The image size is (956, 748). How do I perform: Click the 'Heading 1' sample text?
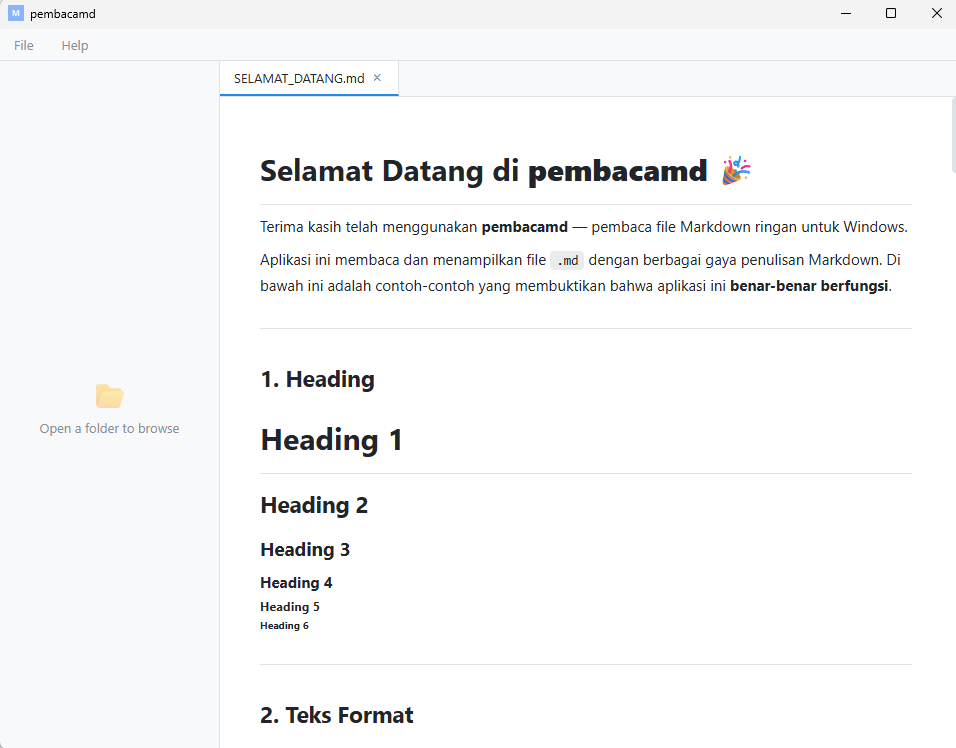tap(331, 440)
